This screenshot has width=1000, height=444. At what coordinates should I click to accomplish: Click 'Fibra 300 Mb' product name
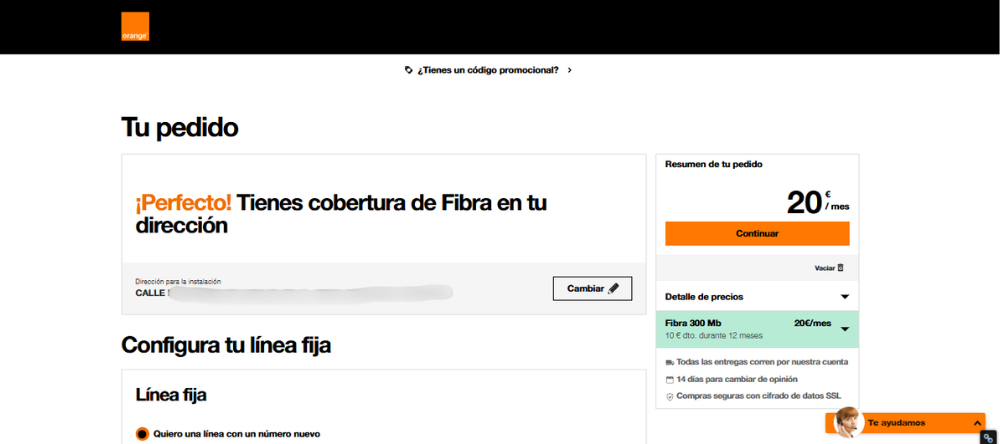point(693,323)
